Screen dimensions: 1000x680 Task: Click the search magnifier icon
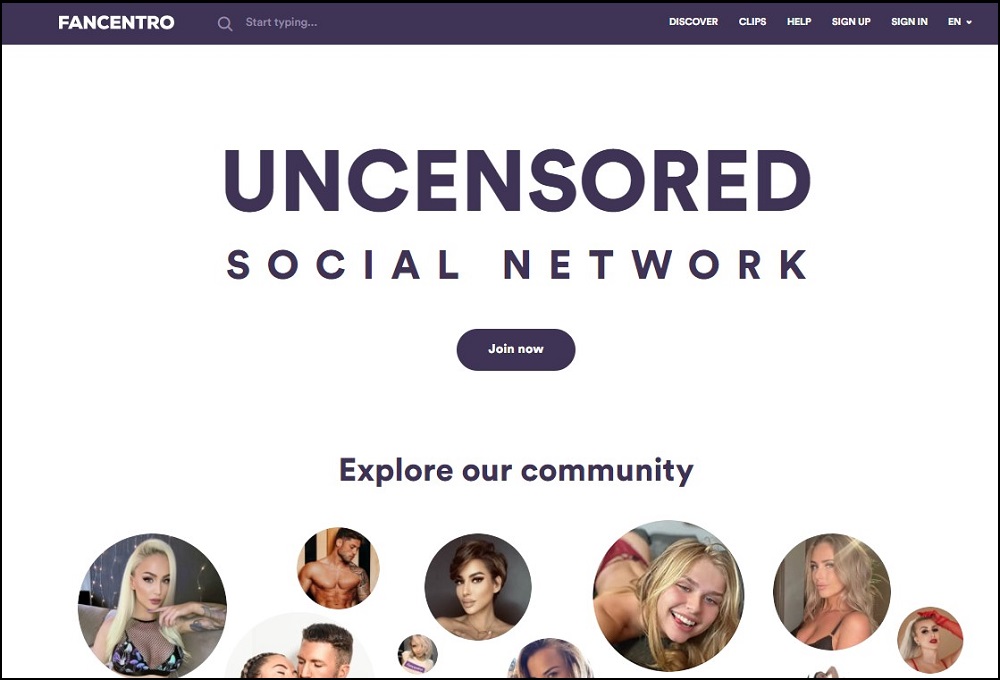pyautogui.click(x=224, y=24)
